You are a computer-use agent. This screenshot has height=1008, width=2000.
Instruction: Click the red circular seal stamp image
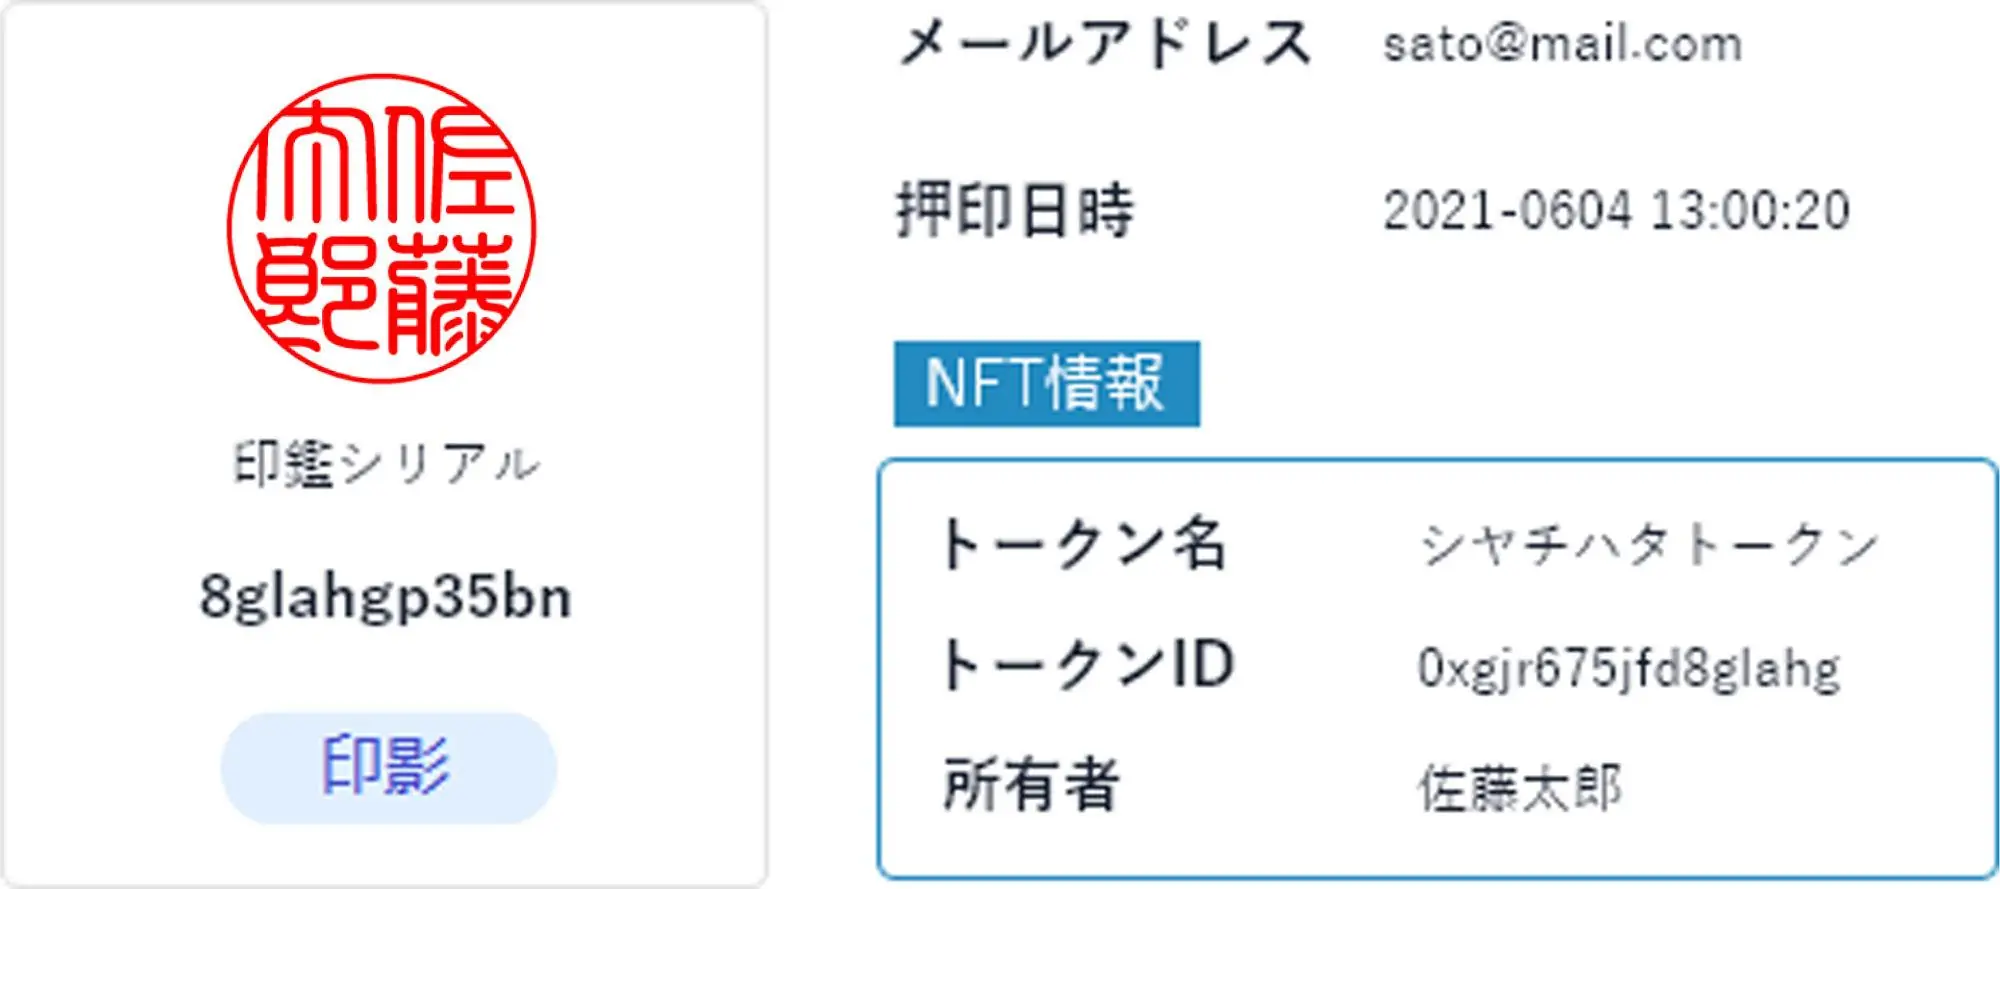pyautogui.click(x=382, y=229)
